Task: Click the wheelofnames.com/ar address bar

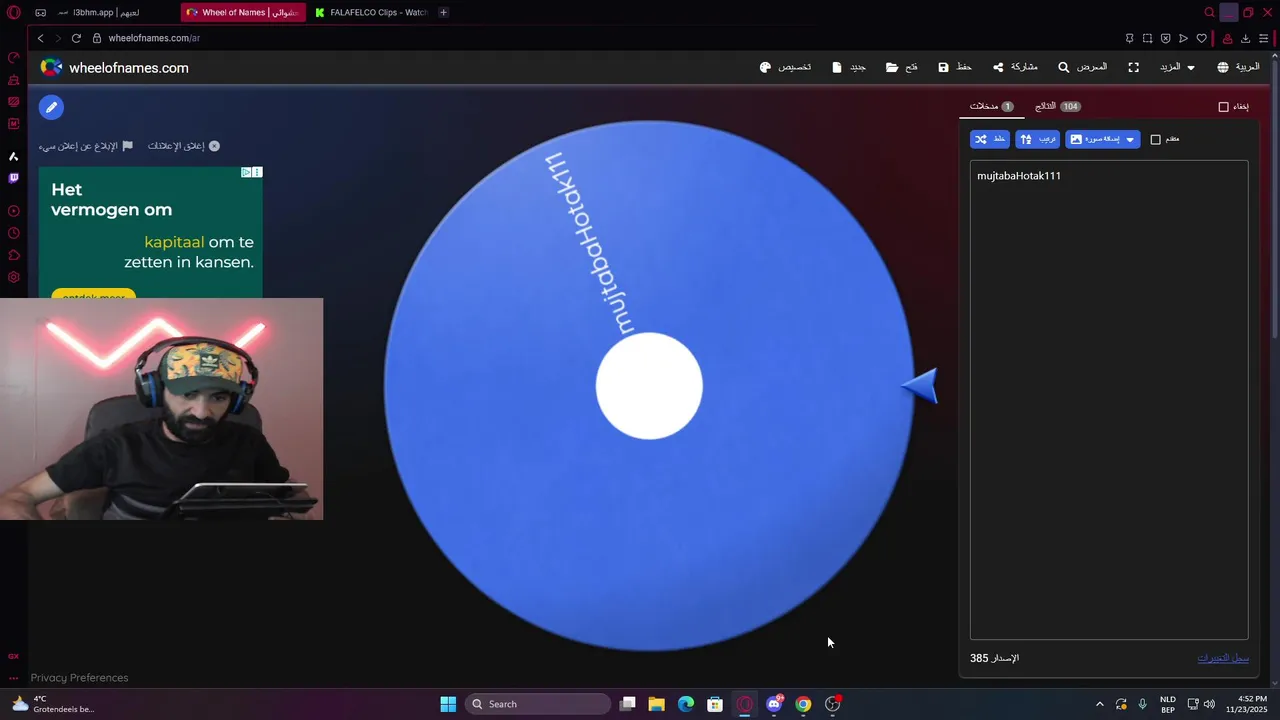Action: (154, 38)
